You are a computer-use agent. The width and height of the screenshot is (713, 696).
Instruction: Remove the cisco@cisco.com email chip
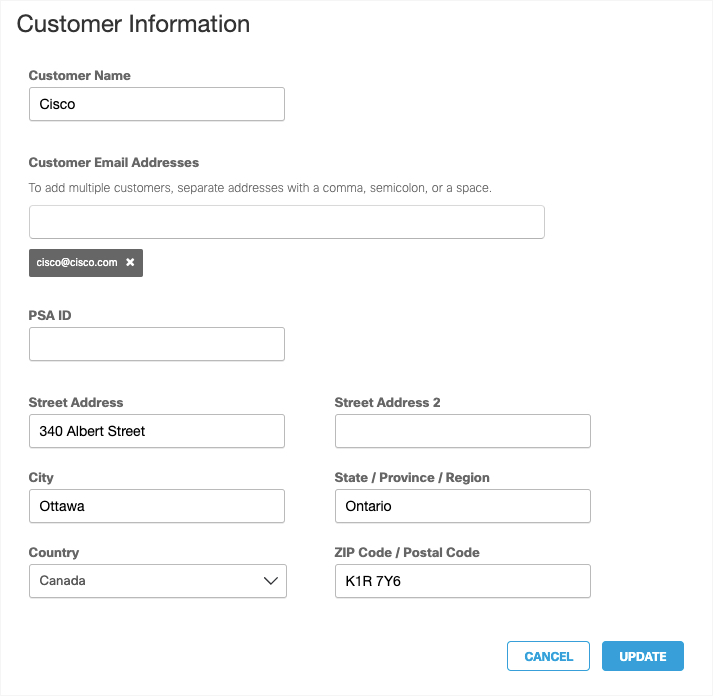click(x=130, y=262)
